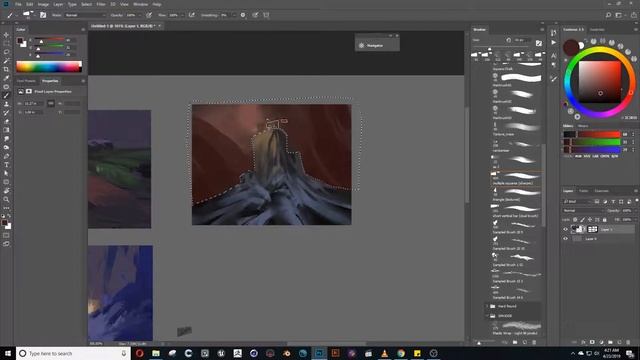640x360 pixels.
Task: Toggle Quick Mask mode icon in toolbar
Action: (x=6, y=236)
